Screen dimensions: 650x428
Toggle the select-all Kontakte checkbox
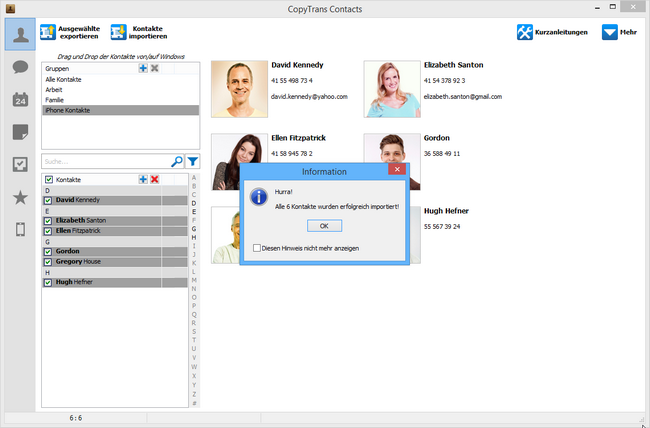click(x=49, y=179)
